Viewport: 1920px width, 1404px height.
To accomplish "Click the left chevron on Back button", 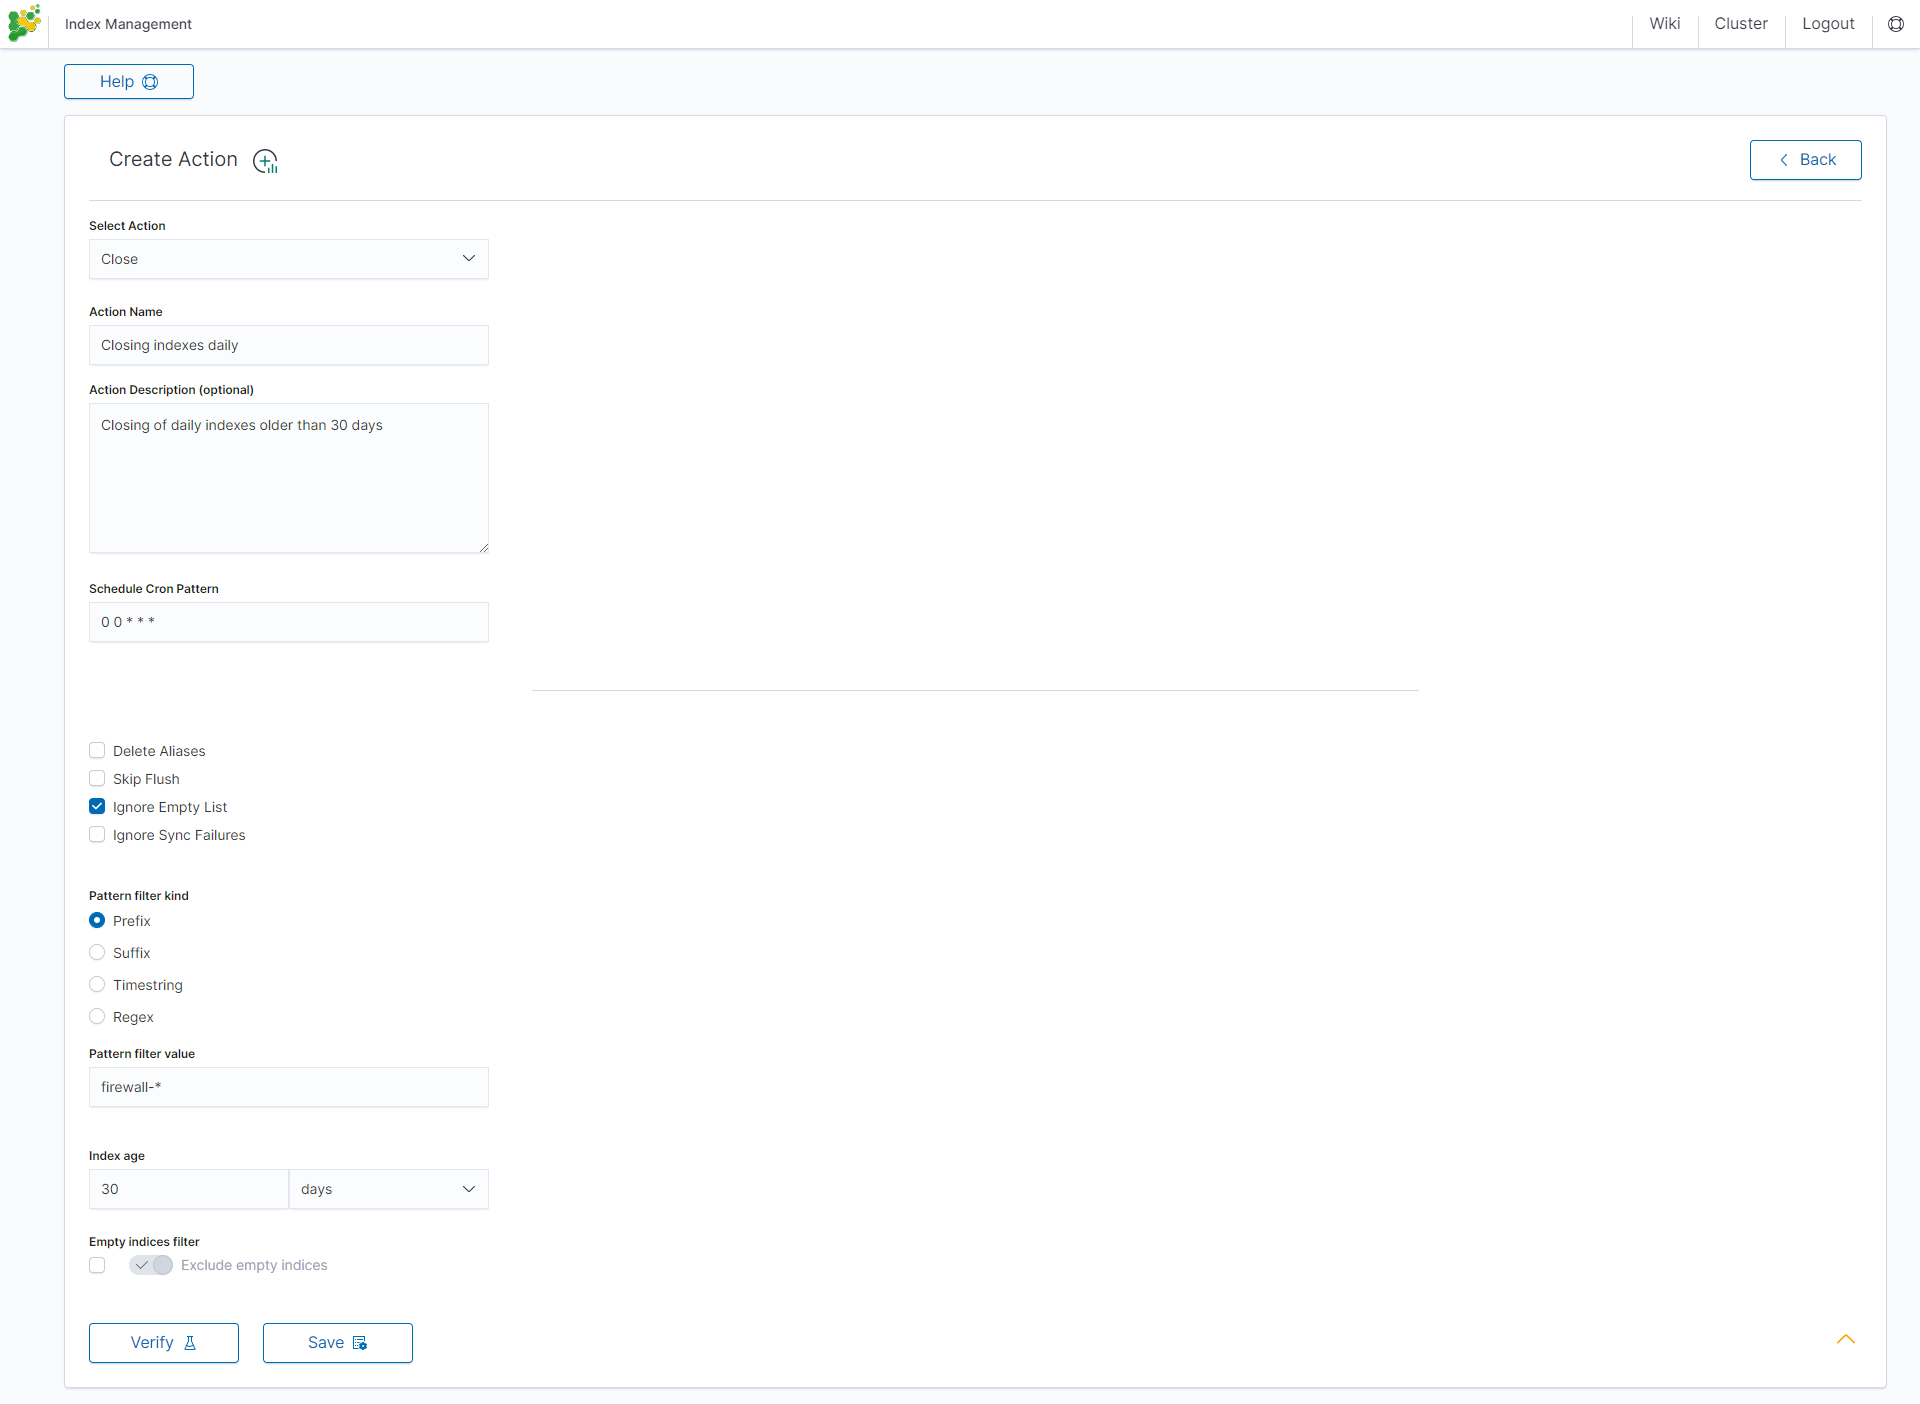I will coord(1783,160).
